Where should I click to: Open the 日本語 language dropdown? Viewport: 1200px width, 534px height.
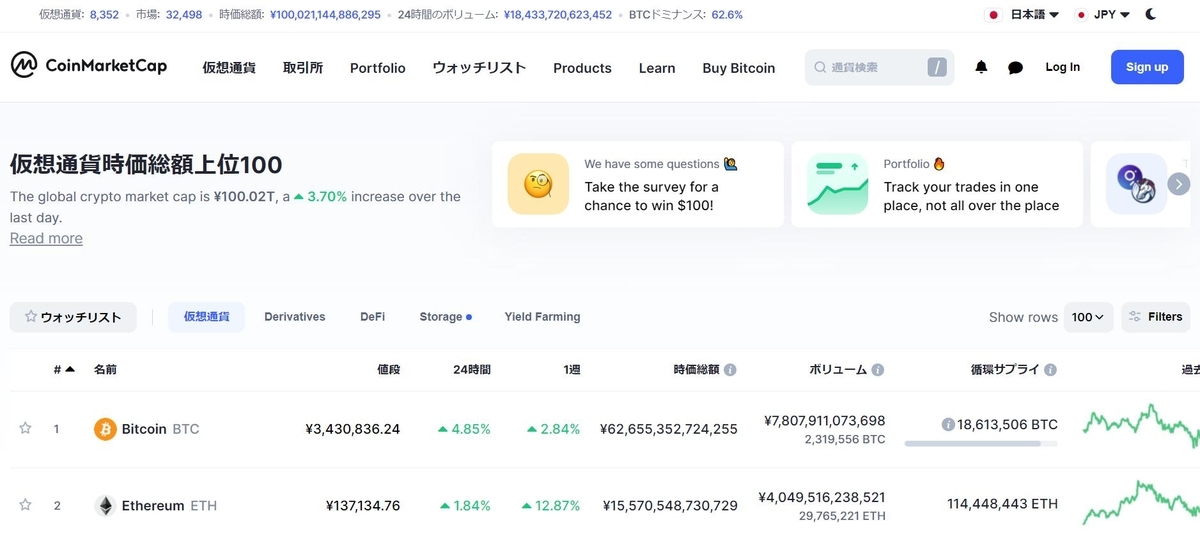point(1023,15)
